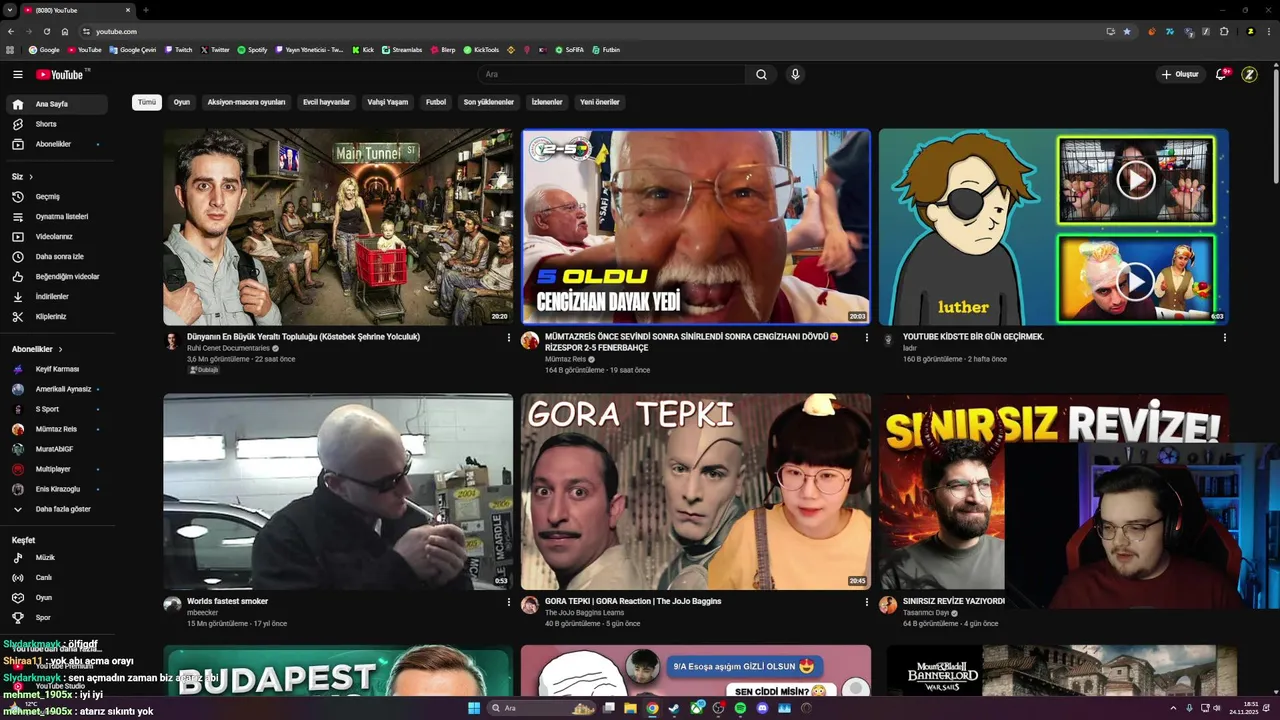Open Müzik under Keşfet
This screenshot has height=720, width=1280.
[56, 558]
